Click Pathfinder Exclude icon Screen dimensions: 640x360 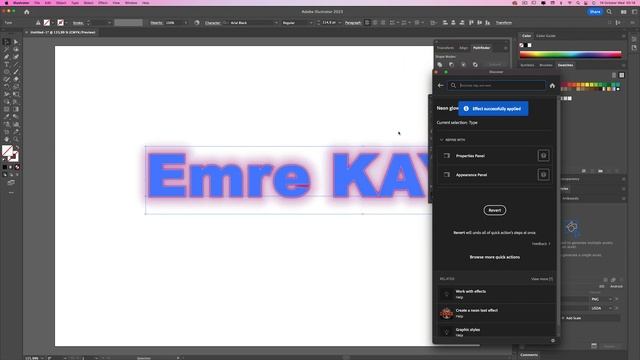(x=475, y=64)
